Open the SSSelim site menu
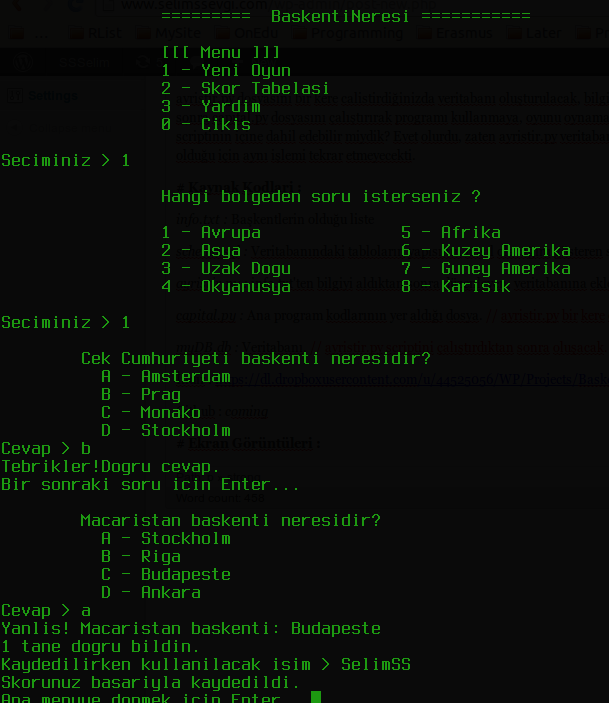The width and height of the screenshot is (609, 703). point(84,62)
